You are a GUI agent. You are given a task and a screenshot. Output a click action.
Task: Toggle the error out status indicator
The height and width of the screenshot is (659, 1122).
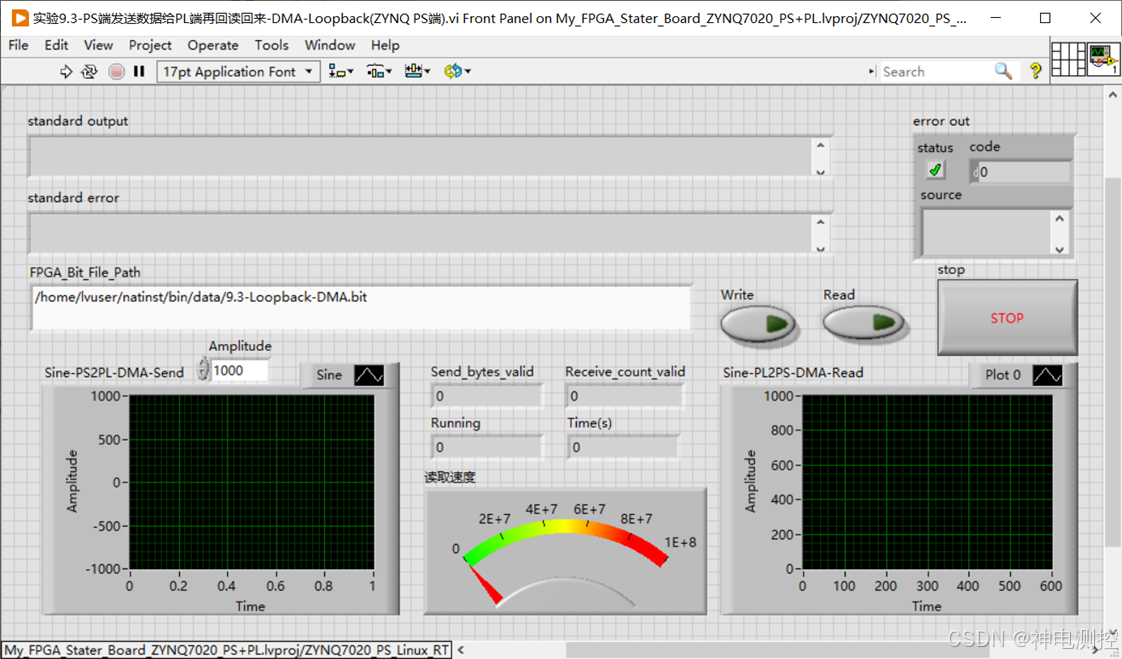coord(935,170)
